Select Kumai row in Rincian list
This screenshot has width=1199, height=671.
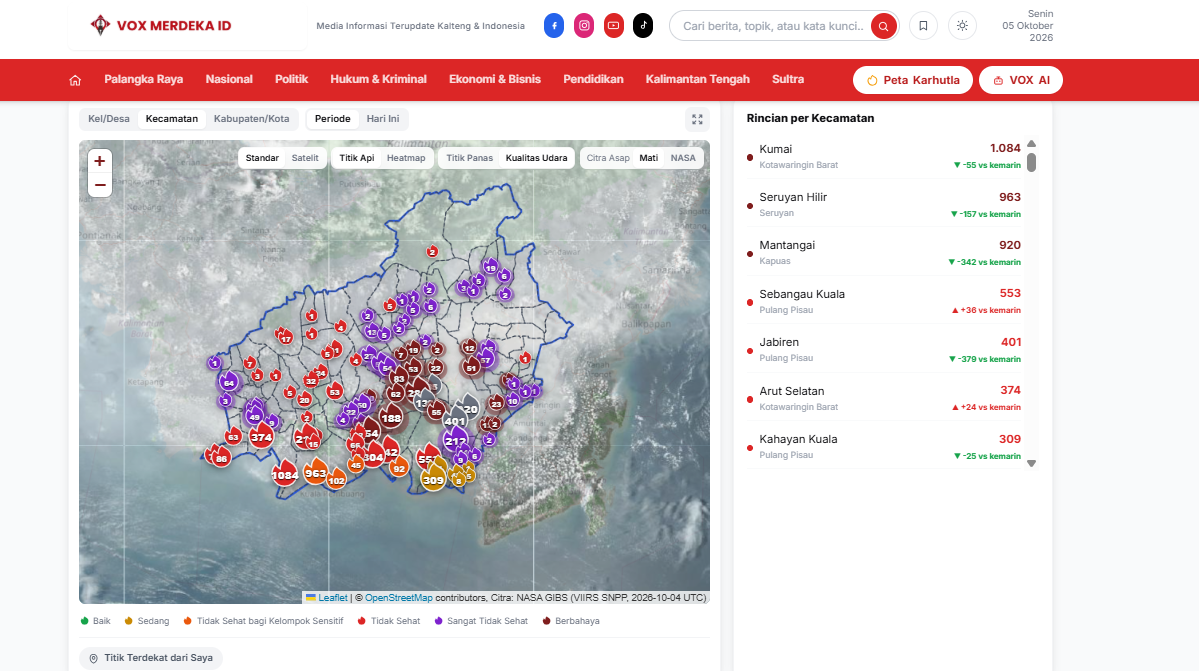point(885,157)
